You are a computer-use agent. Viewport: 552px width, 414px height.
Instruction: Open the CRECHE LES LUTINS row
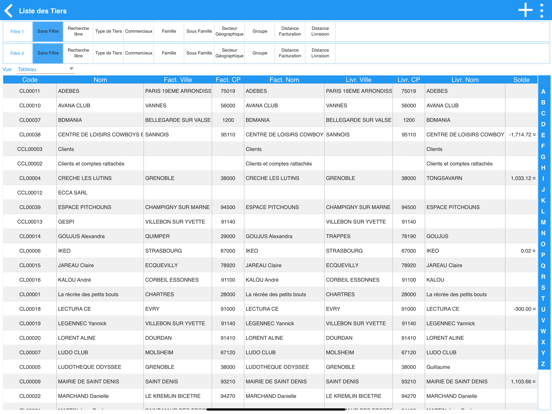pos(270,178)
